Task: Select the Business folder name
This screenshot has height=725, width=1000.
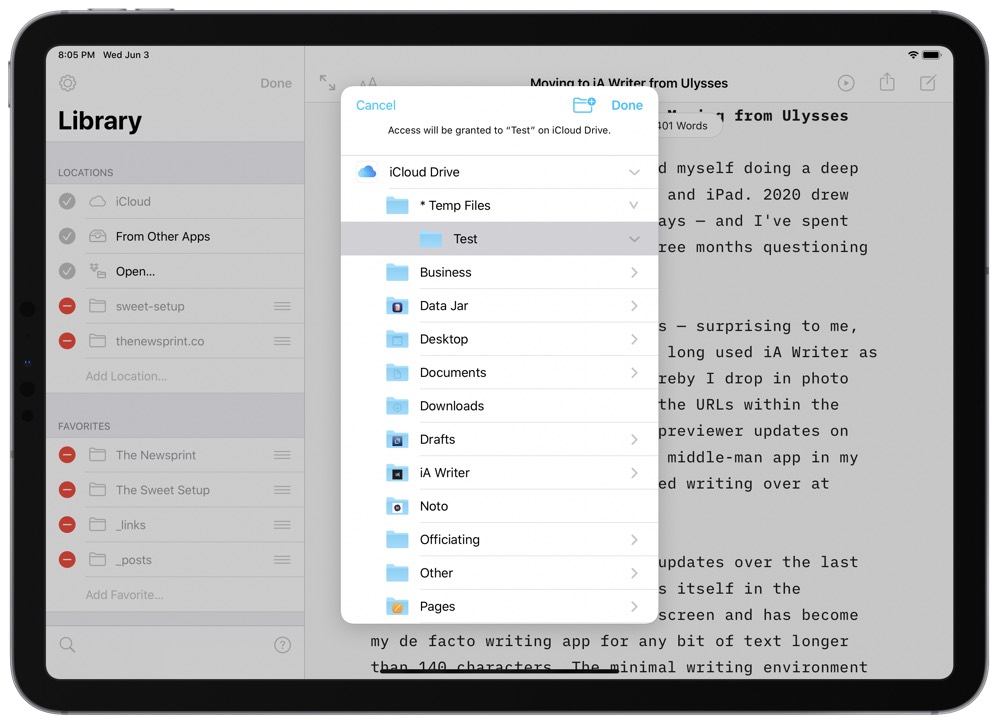Action: point(446,272)
